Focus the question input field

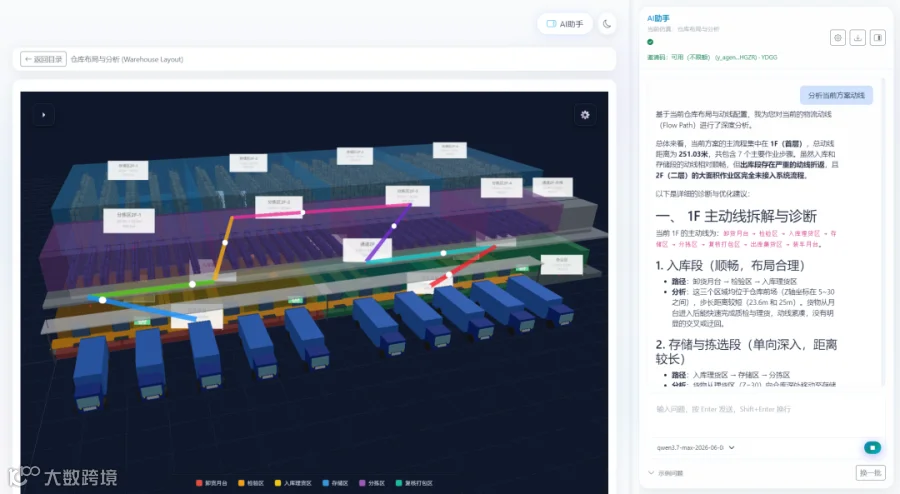(x=763, y=409)
